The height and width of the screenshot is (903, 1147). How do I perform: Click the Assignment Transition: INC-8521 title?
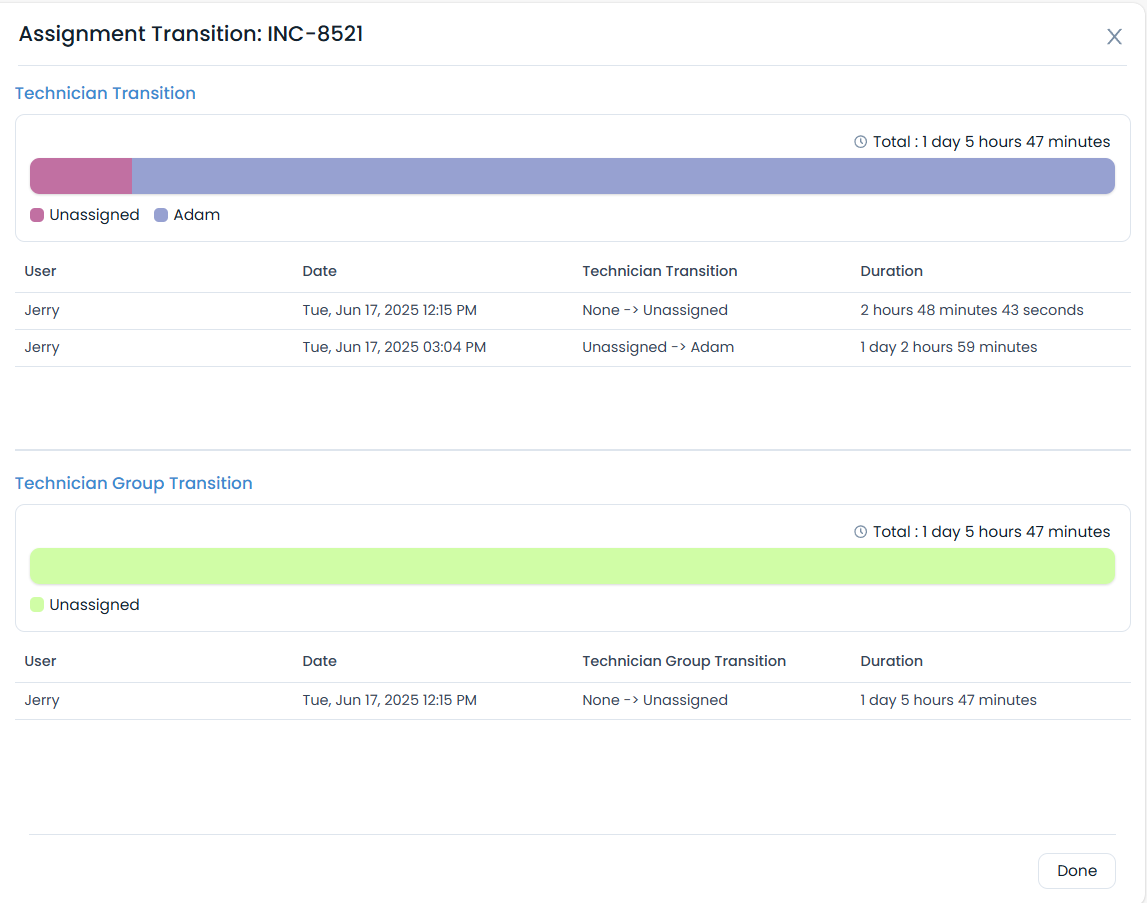(190, 33)
